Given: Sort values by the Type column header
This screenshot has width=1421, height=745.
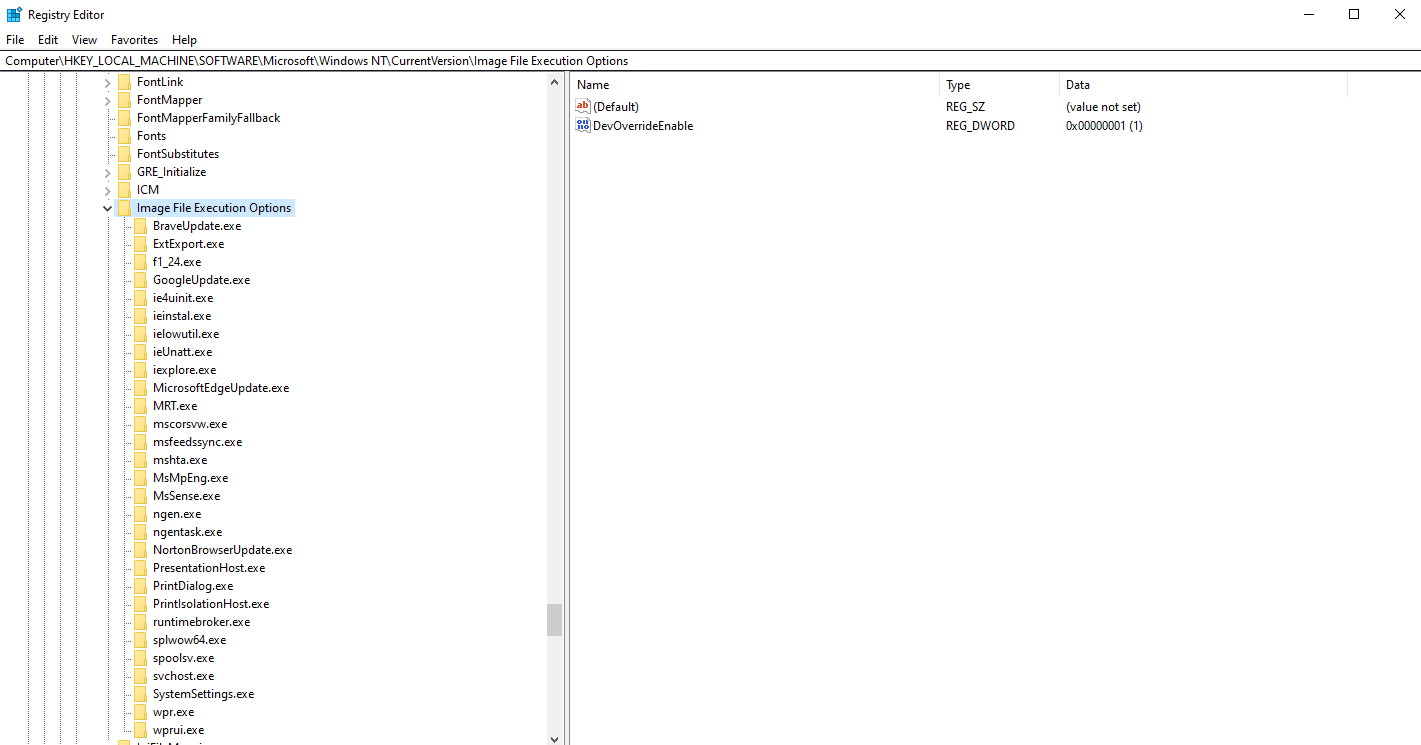Looking at the screenshot, I should pos(1000,85).
